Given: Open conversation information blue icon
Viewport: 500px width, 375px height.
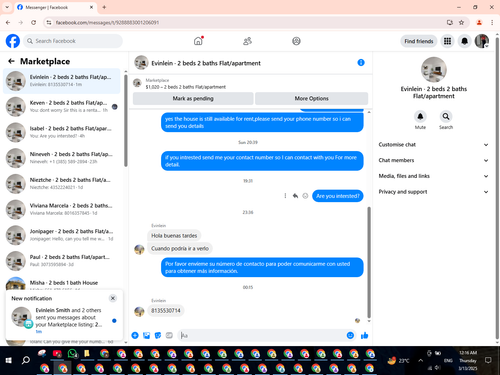Looking at the screenshot, I should point(361,63).
